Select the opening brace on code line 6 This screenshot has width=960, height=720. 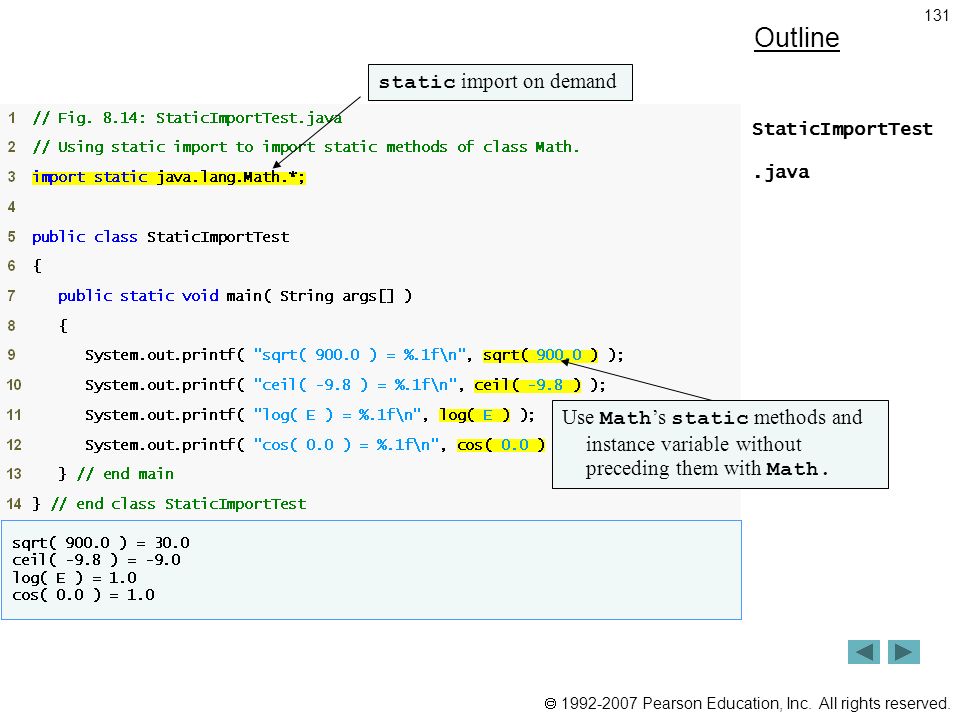37,266
